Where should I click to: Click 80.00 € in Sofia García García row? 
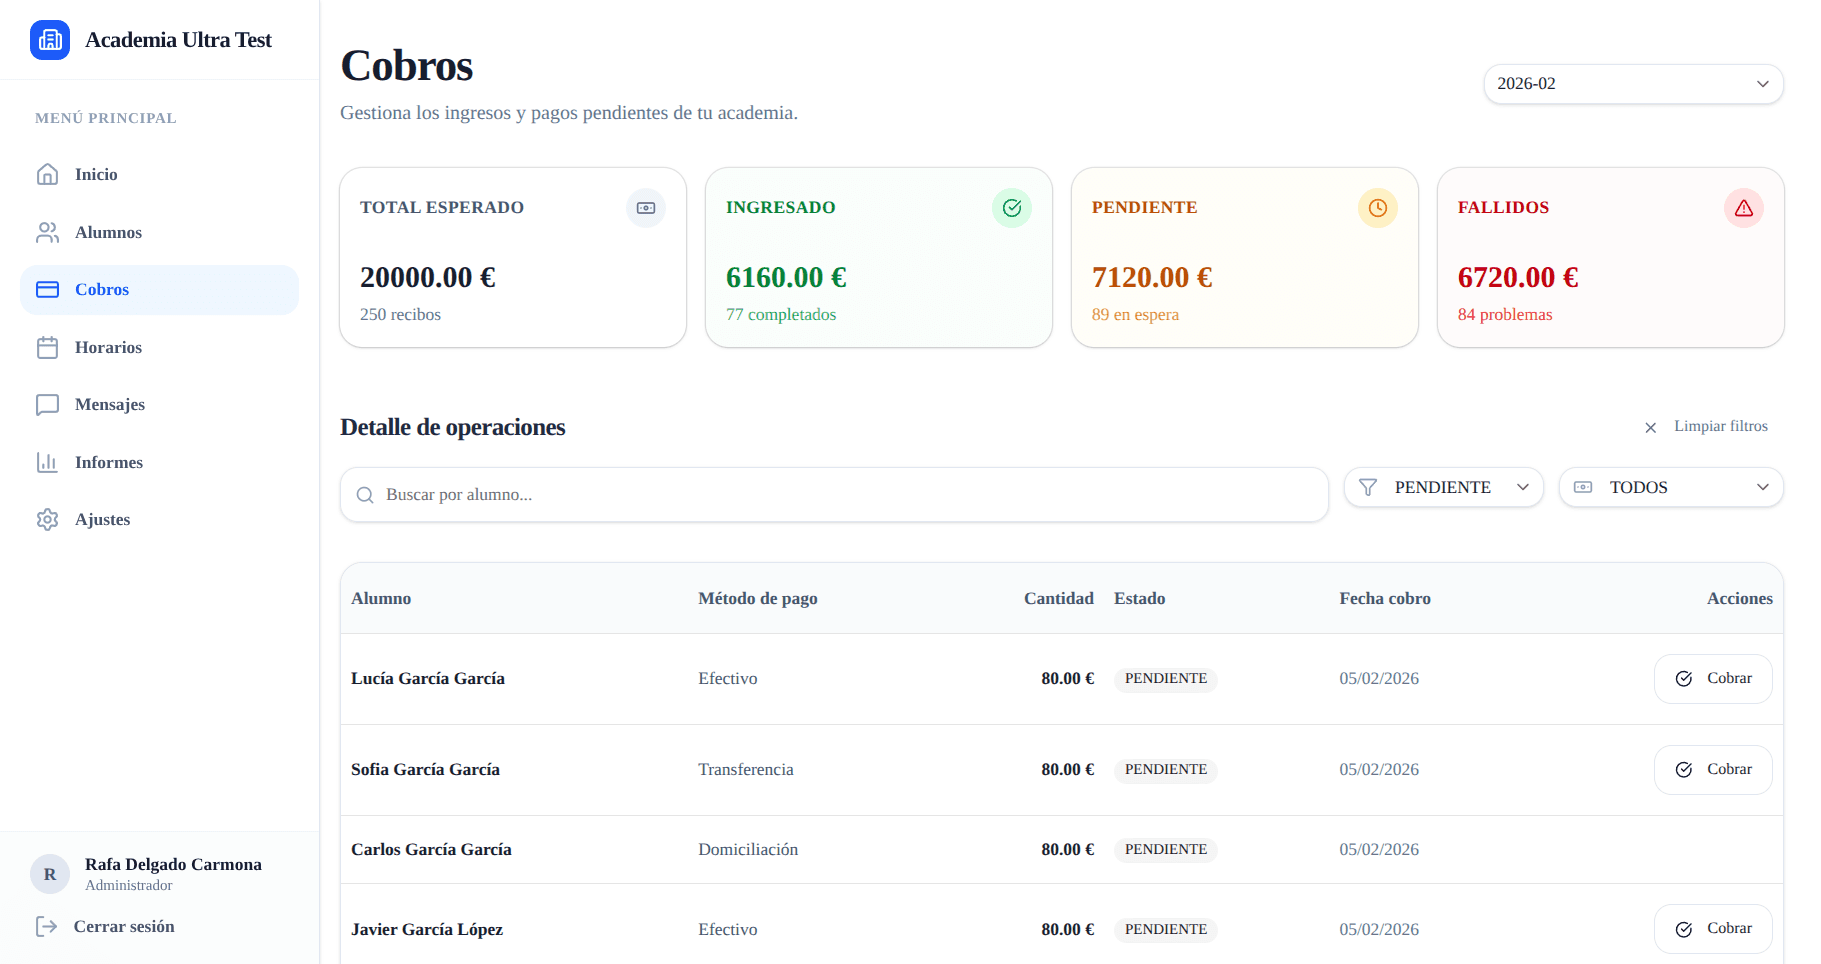tap(1068, 769)
